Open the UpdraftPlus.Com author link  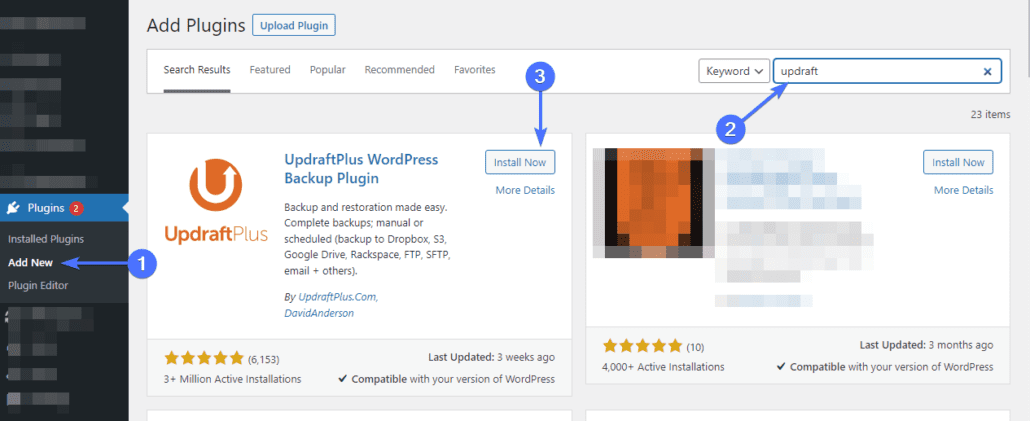[338, 297]
